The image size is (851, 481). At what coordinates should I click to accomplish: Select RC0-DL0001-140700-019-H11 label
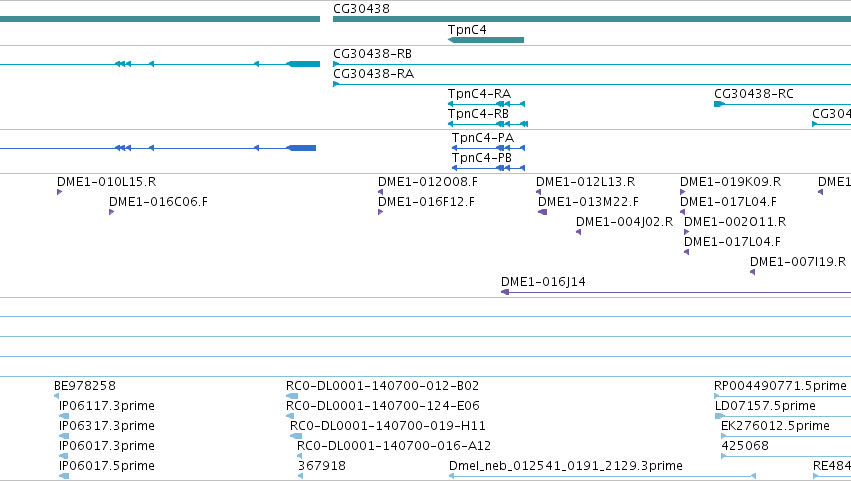(388, 426)
